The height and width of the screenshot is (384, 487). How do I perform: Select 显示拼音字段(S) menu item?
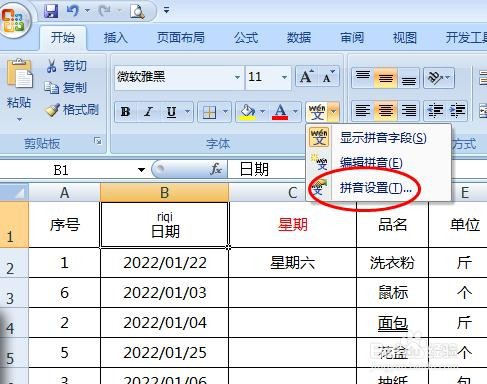(379, 137)
